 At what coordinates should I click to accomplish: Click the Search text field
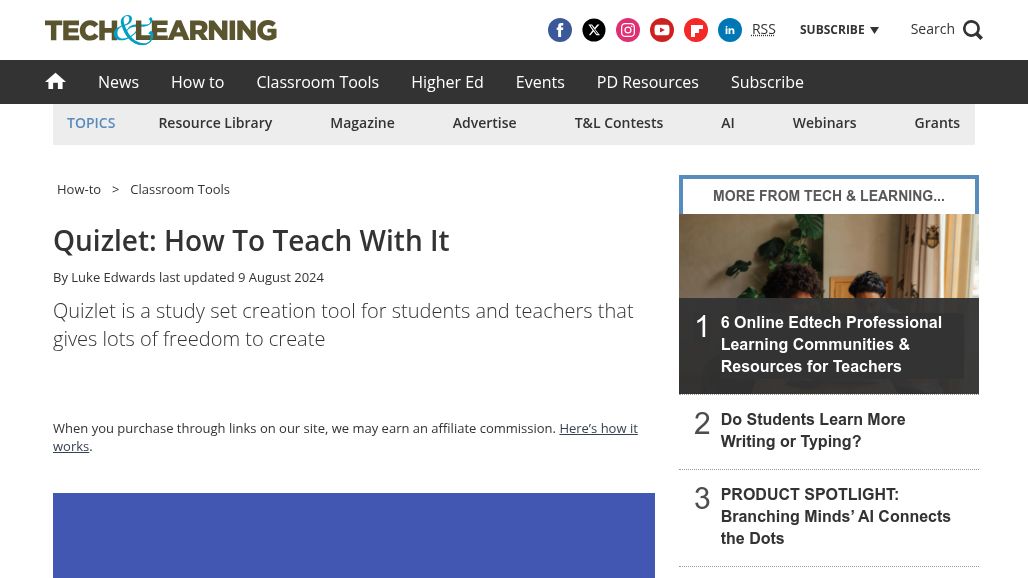coord(932,29)
